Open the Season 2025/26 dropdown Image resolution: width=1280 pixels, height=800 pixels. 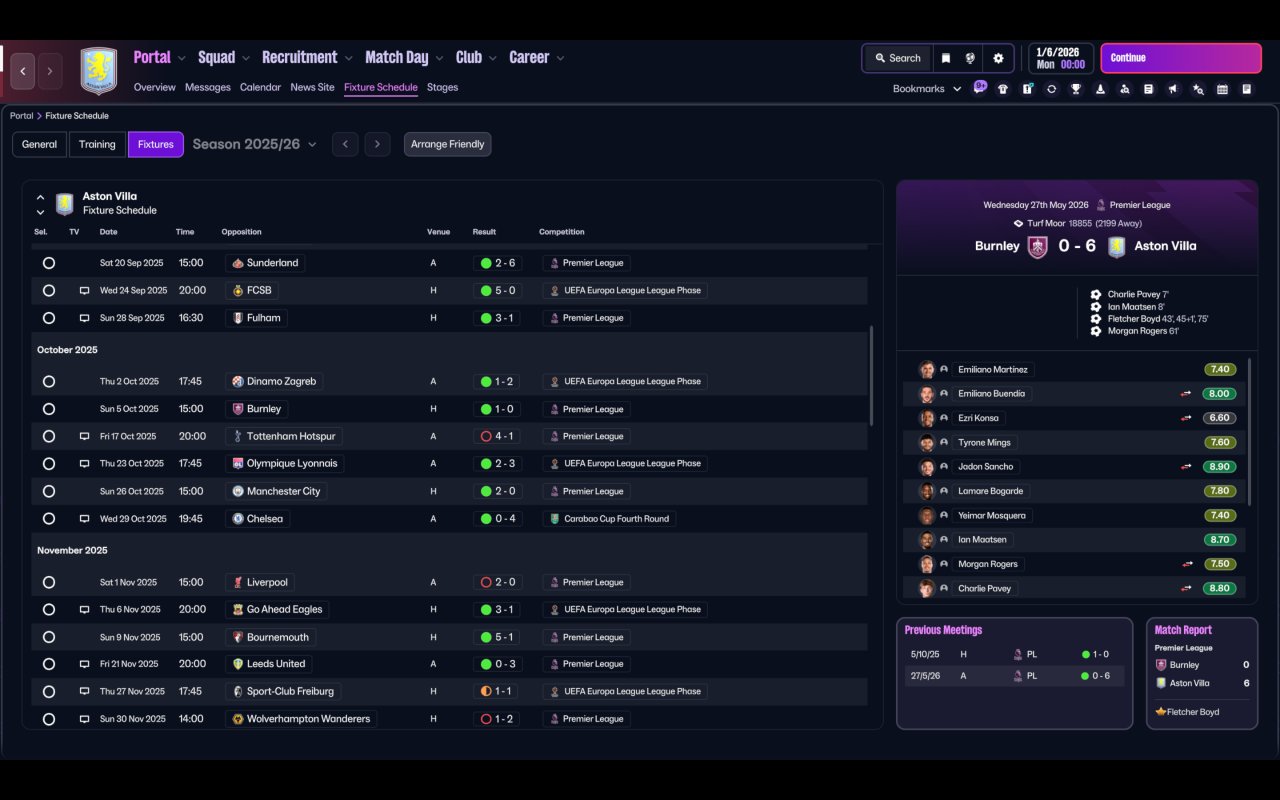(254, 144)
